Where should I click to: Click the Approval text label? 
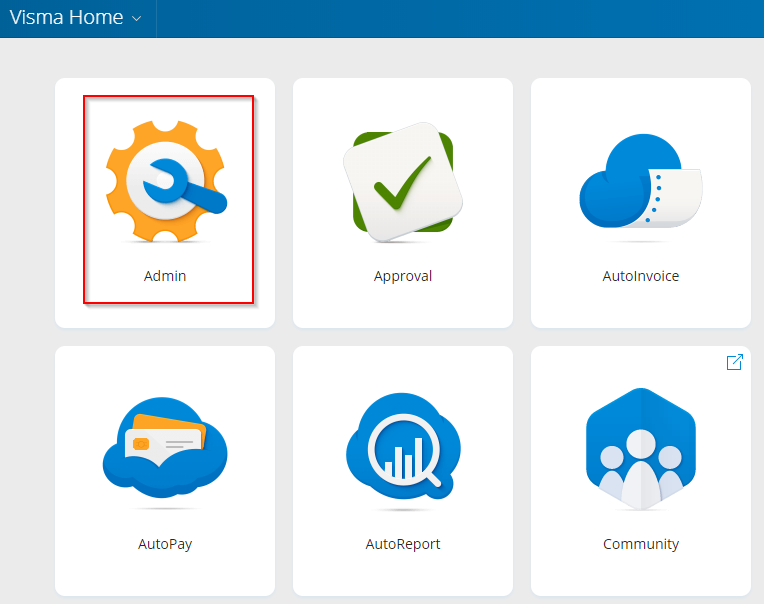coord(403,276)
